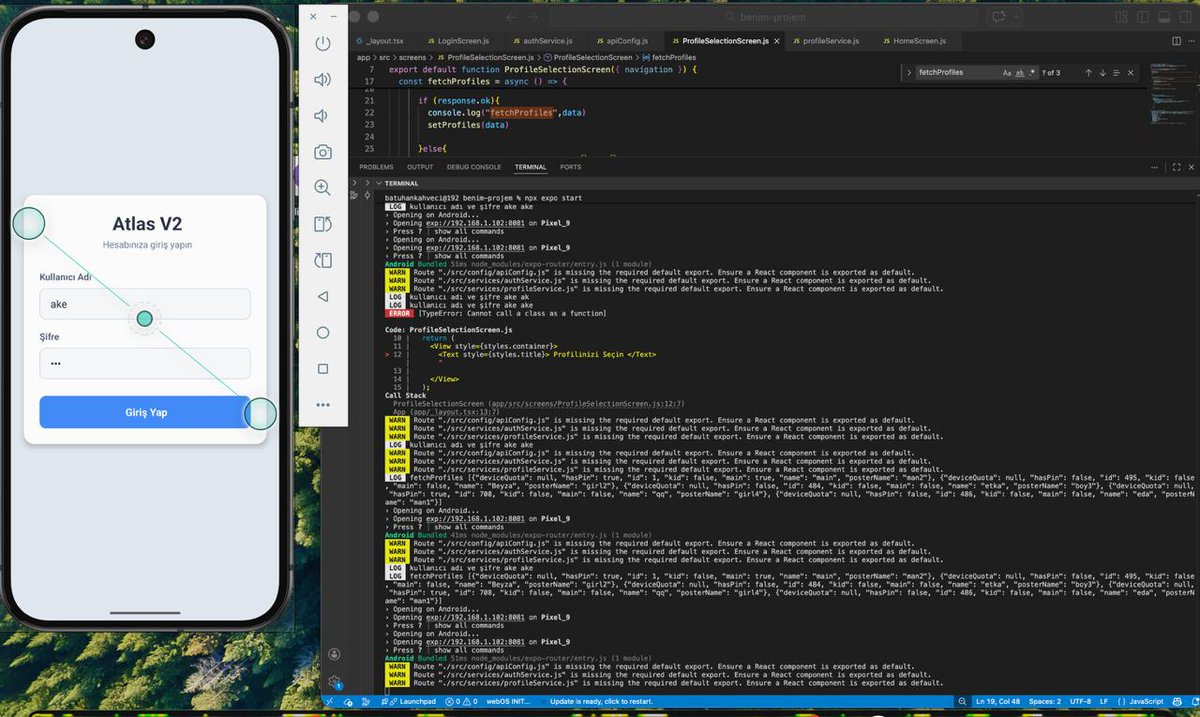Take an emulator screenshot with camera icon
The height and width of the screenshot is (717, 1200).
(x=322, y=152)
